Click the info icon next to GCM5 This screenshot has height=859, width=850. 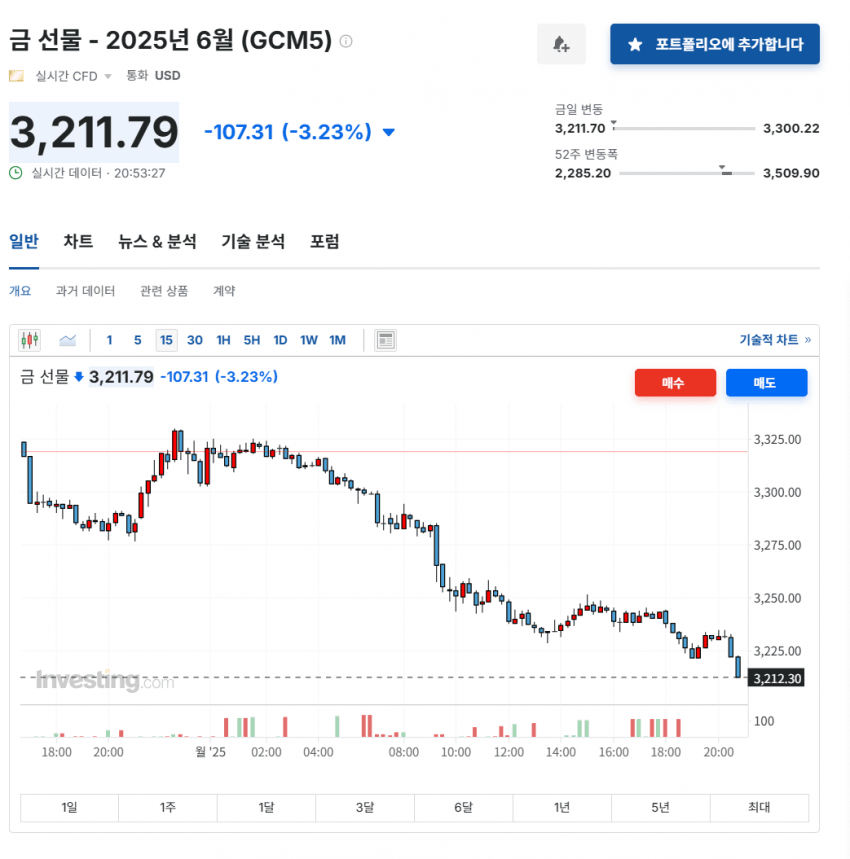click(x=346, y=42)
